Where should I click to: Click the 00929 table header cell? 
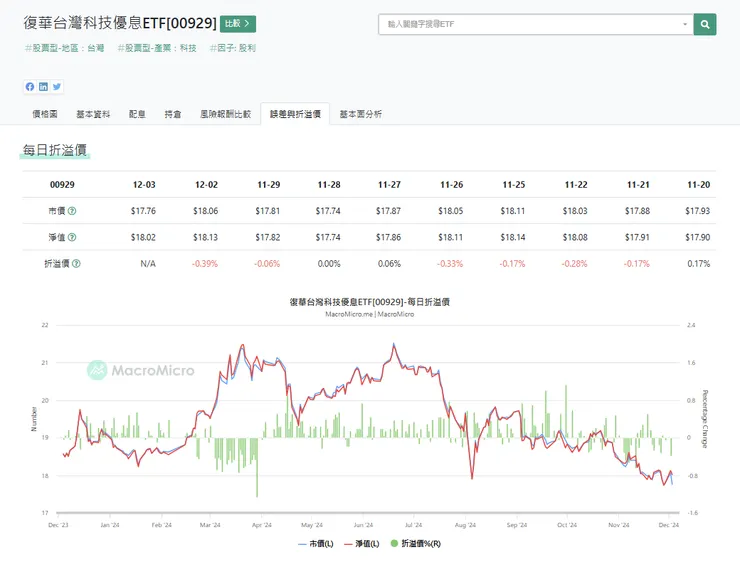(x=62, y=185)
